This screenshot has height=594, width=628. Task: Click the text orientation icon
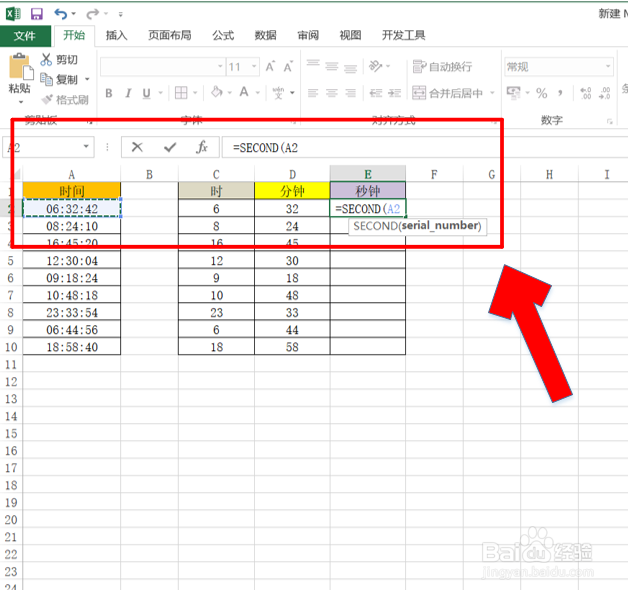click(376, 66)
